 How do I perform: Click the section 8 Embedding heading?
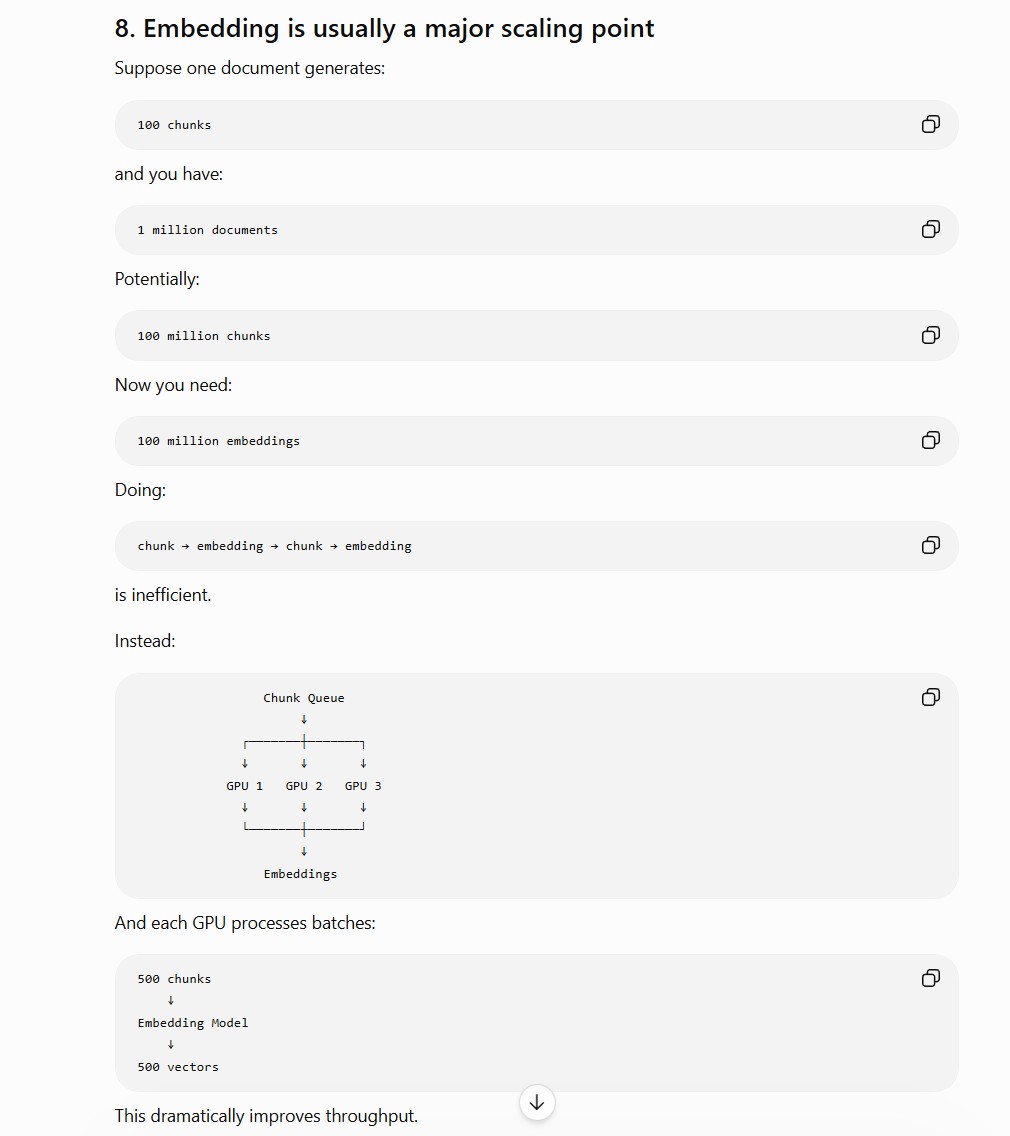[x=384, y=28]
